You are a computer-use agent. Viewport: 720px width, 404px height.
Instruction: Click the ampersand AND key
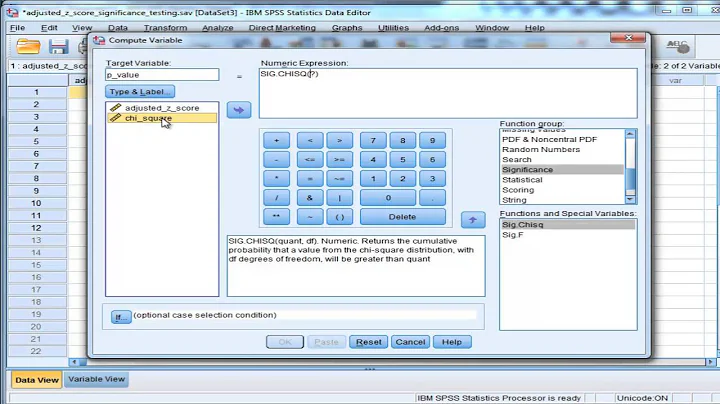click(x=310, y=198)
